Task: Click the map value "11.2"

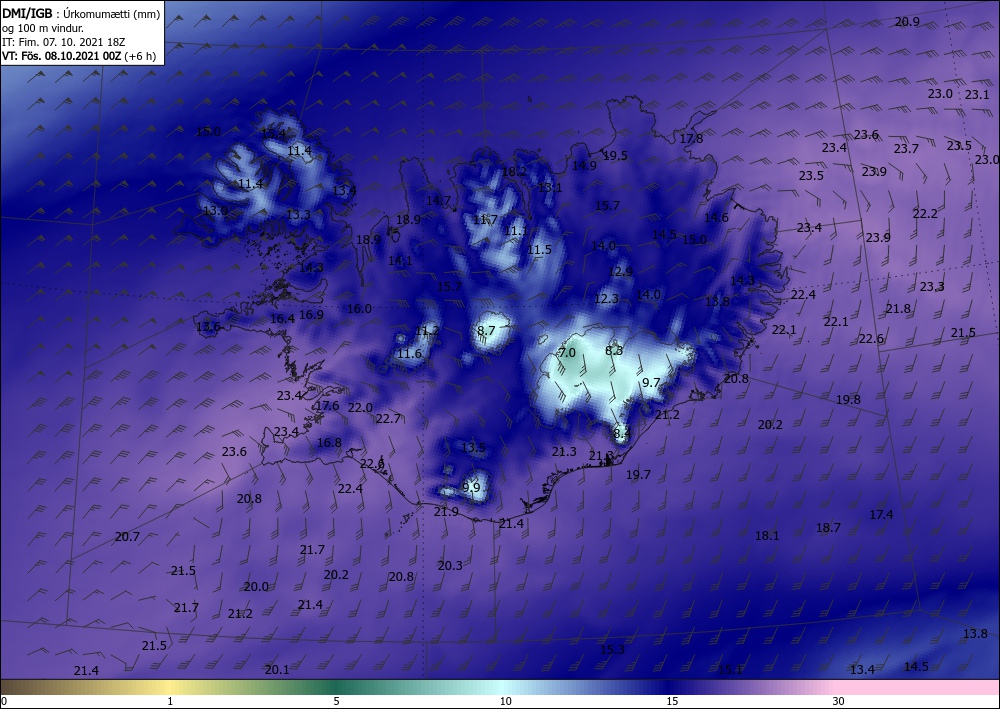Action: [427, 331]
